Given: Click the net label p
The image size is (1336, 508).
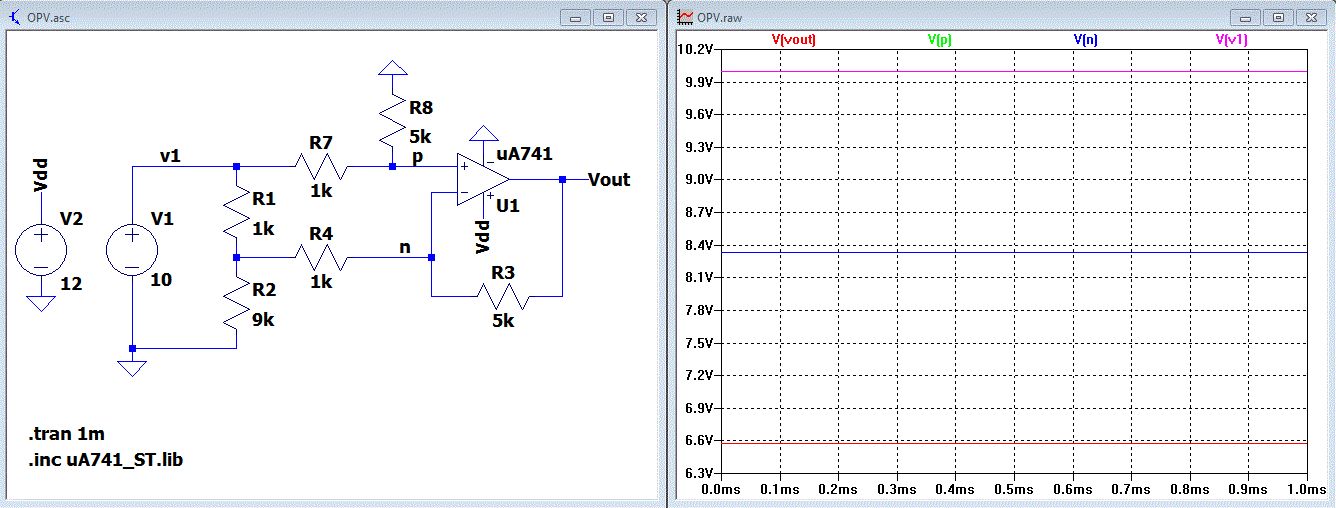Looking at the screenshot, I should click(417, 157).
